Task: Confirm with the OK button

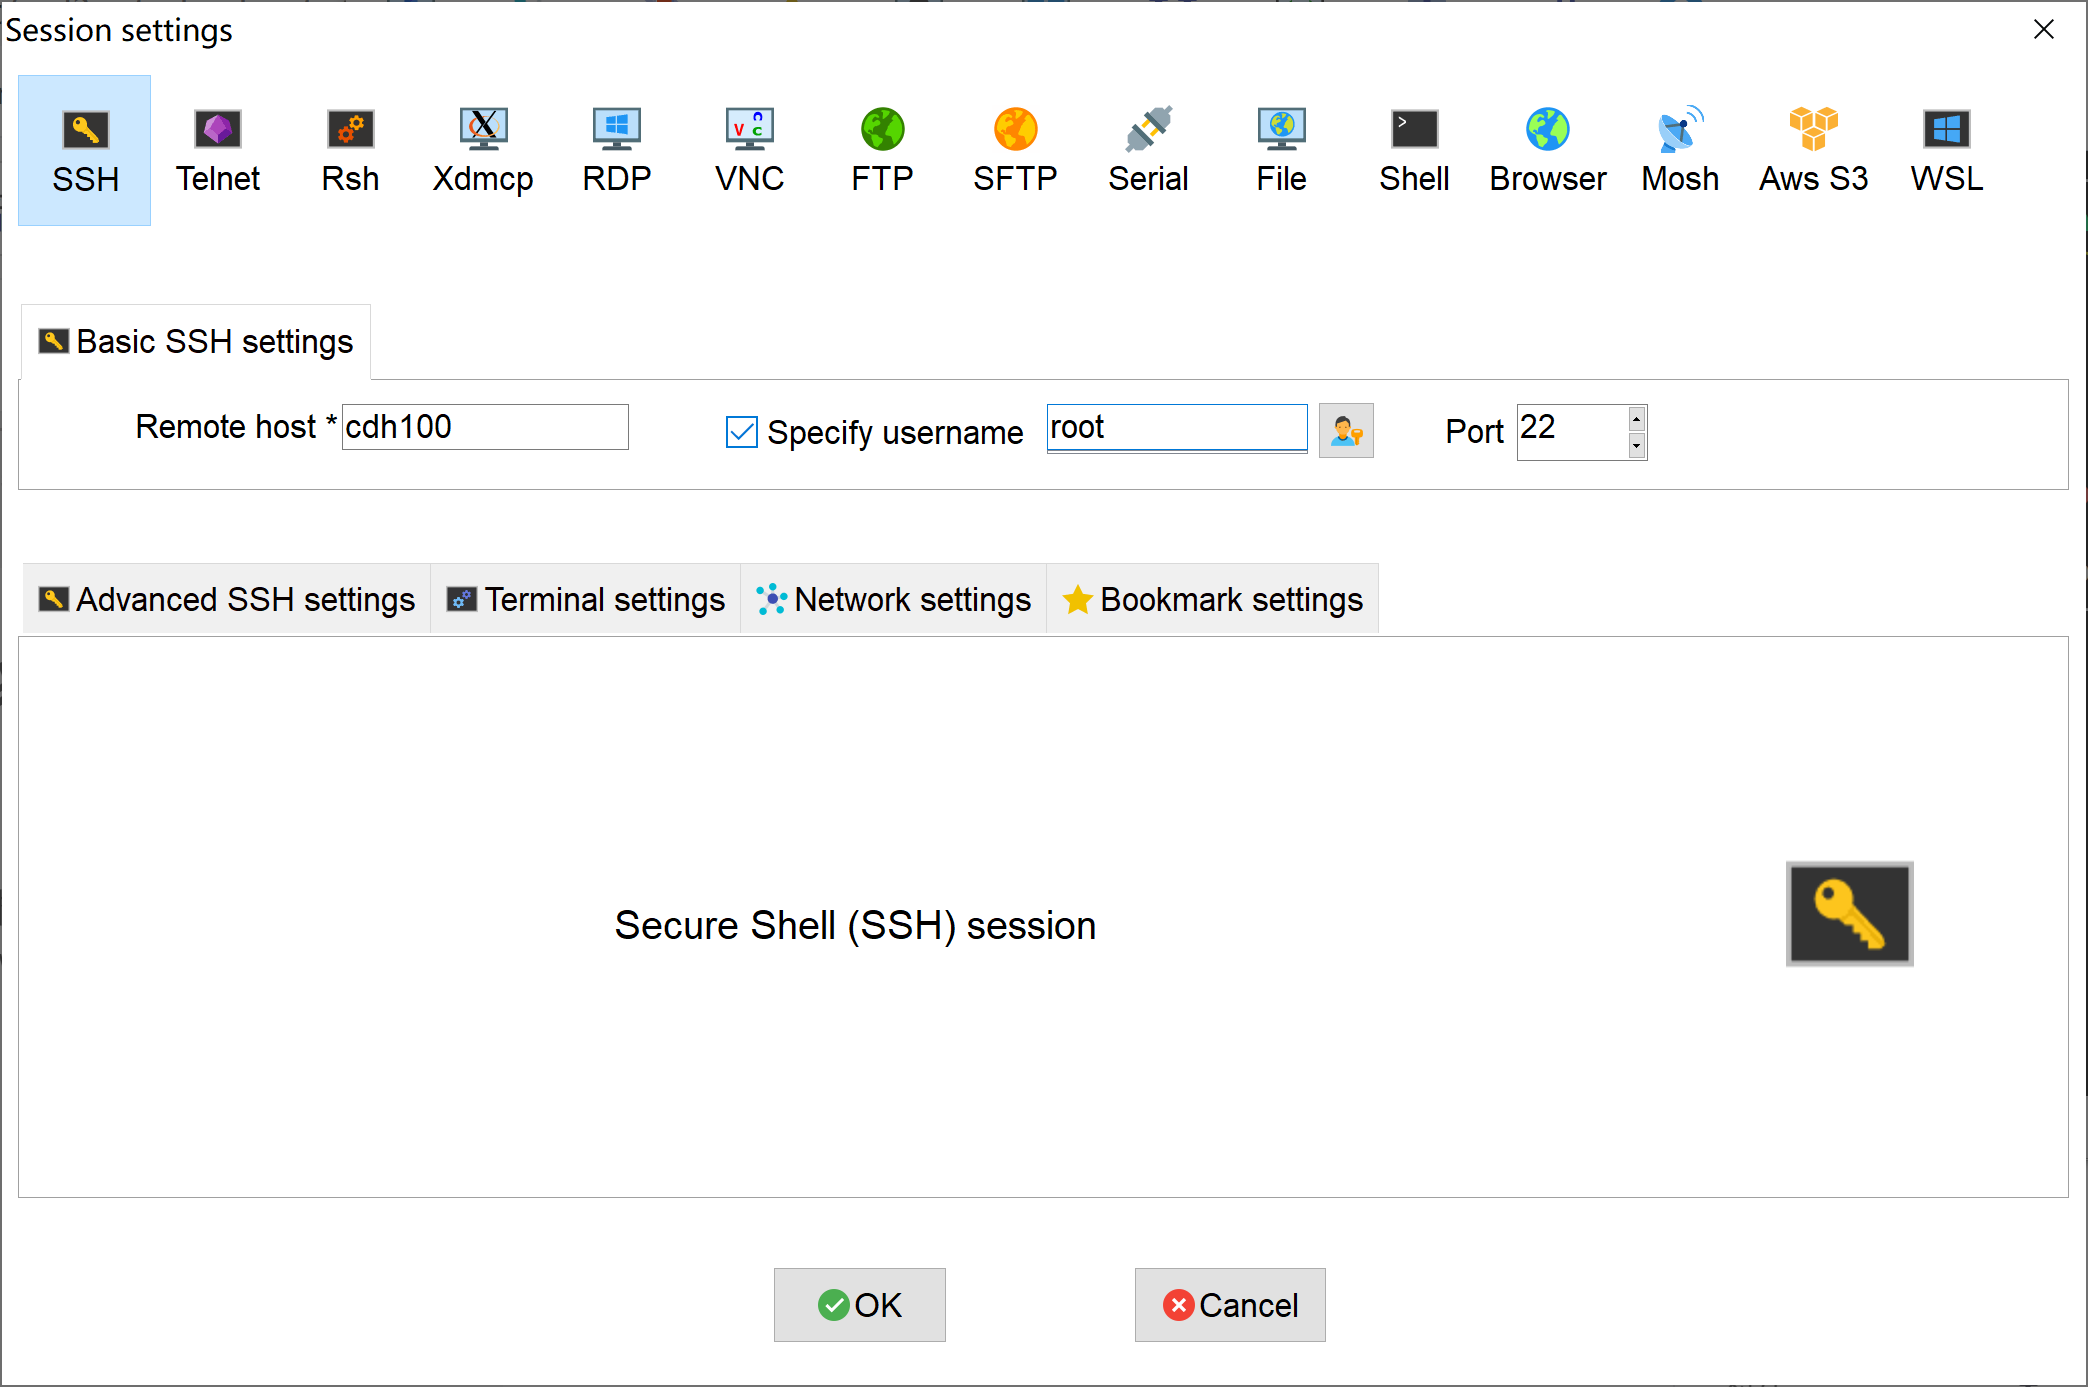Action: tap(860, 1305)
